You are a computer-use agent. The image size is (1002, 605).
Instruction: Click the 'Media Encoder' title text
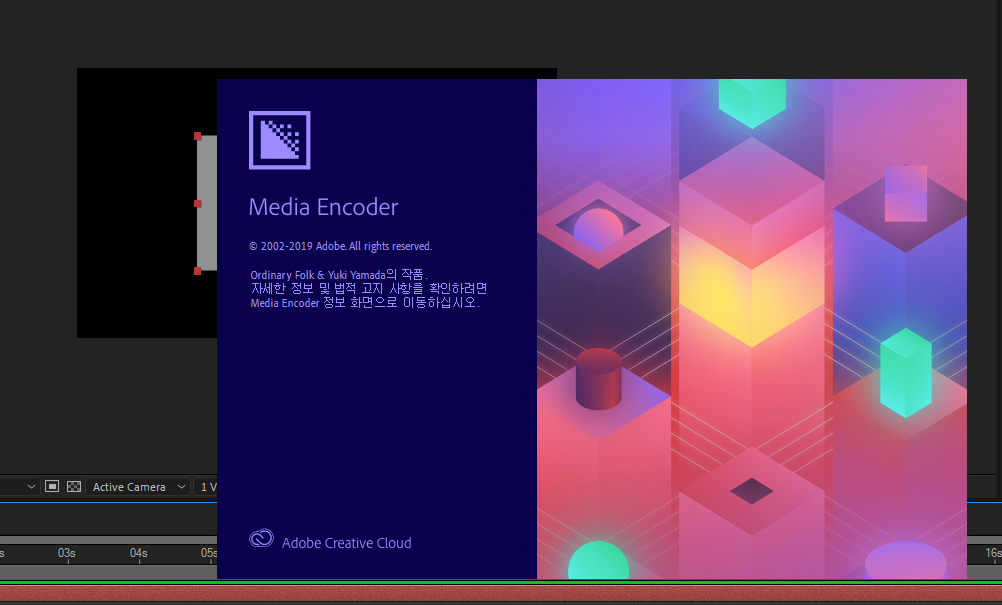pyautogui.click(x=323, y=207)
